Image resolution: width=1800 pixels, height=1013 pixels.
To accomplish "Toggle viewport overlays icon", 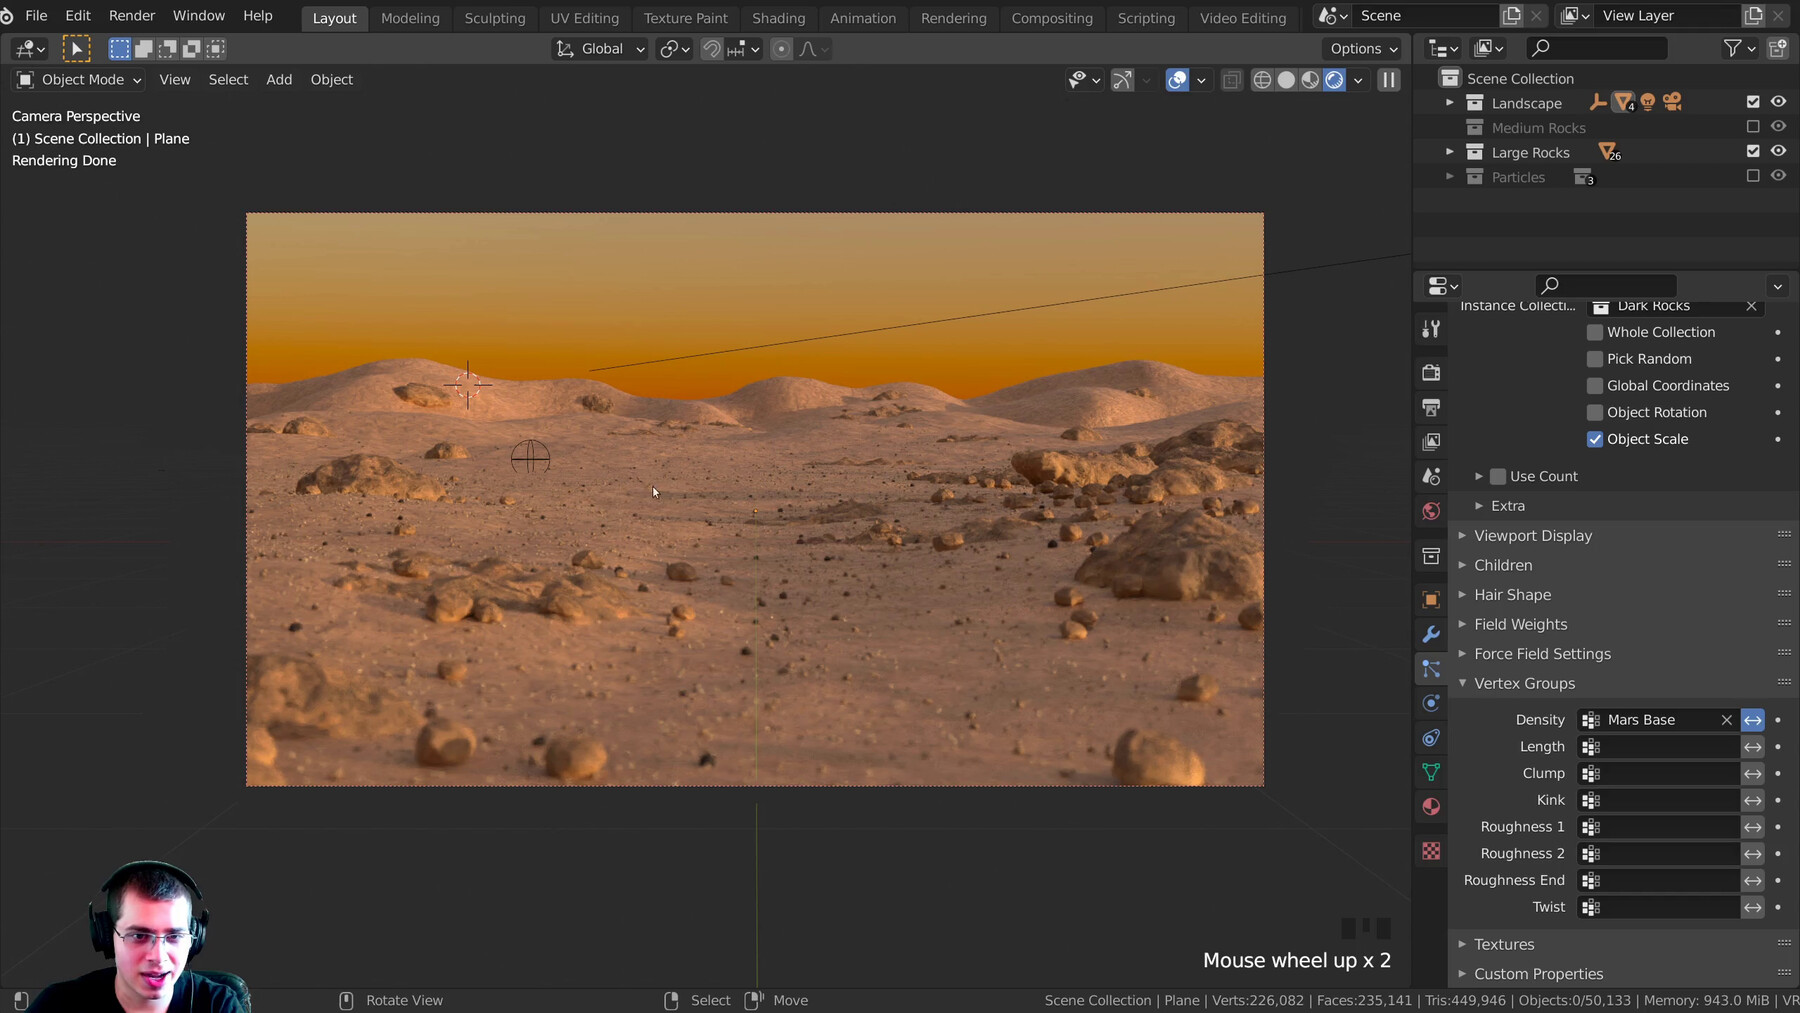I will pos(1177,80).
